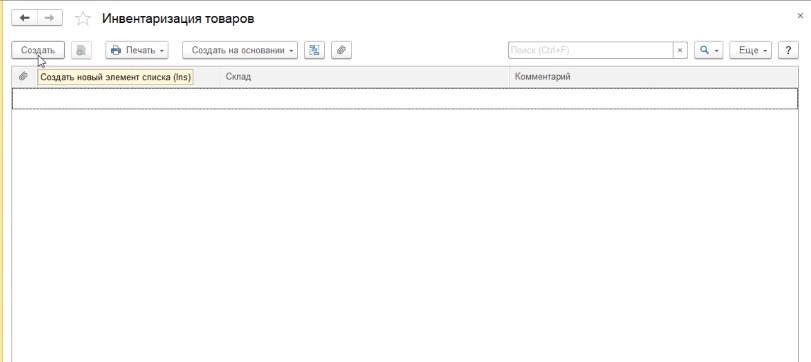The width and height of the screenshot is (811, 362).
Task: Go forward using the right arrow button
Action: (50, 18)
